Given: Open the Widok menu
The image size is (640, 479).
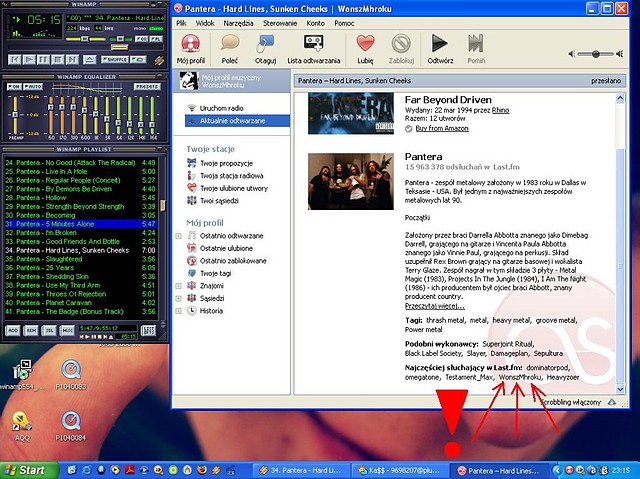Looking at the screenshot, I should 205,23.
